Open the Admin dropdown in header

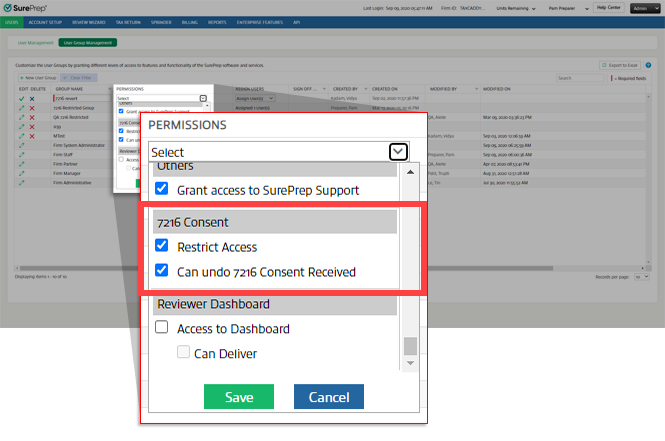(640, 8)
